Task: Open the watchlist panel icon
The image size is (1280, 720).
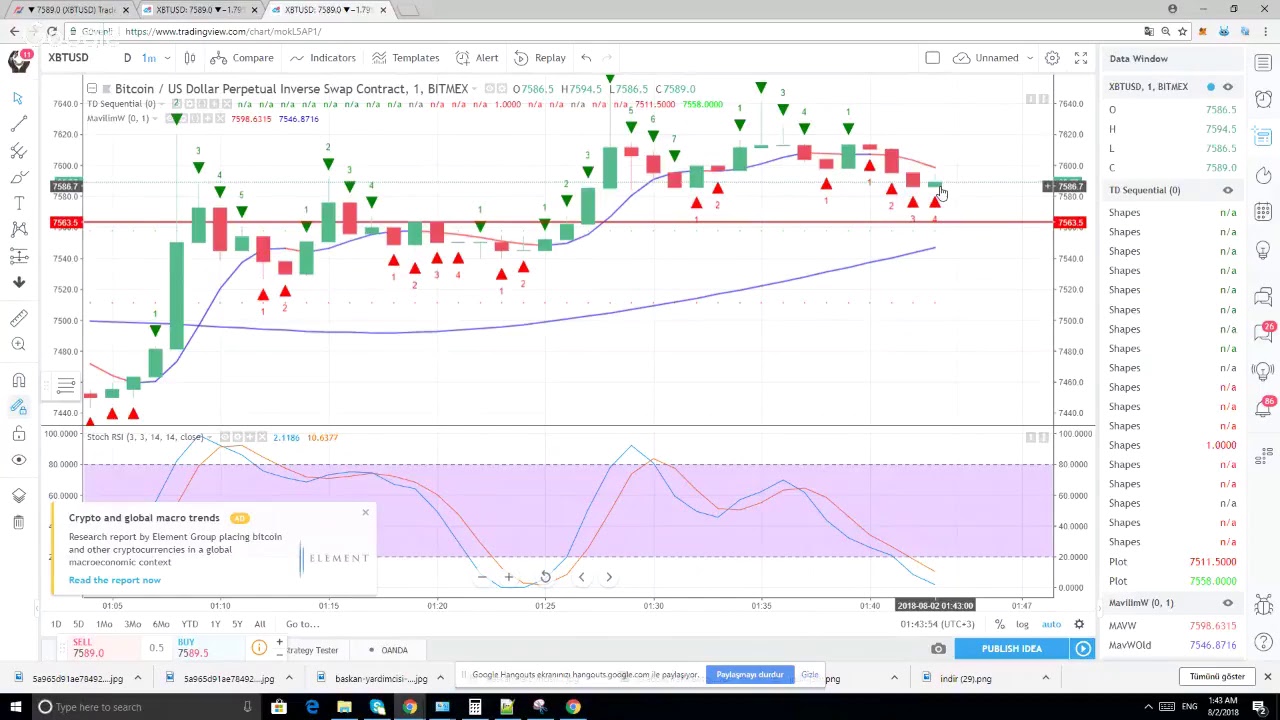Action: [1264, 62]
